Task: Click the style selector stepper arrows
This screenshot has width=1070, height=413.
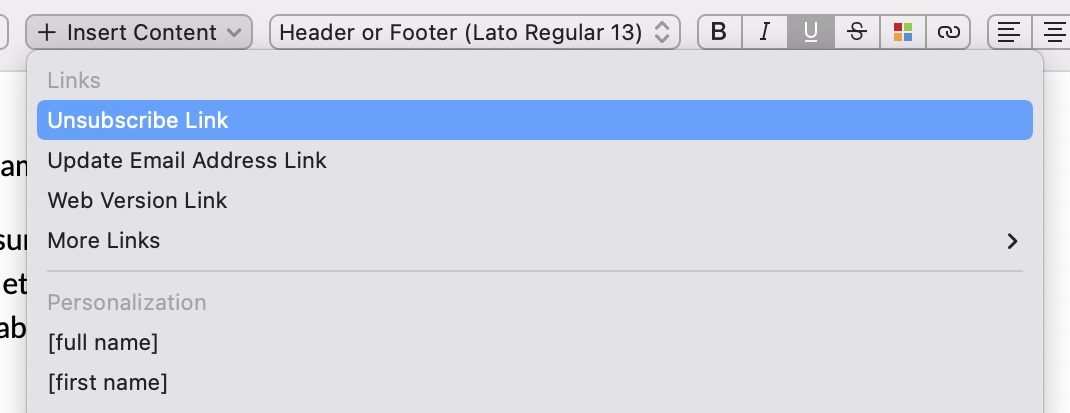Action: click(661, 32)
